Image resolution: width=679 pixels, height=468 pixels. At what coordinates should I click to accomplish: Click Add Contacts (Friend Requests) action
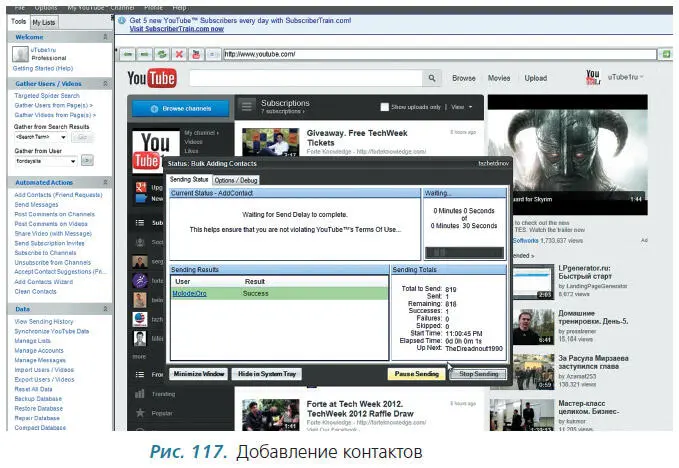click(x=58, y=195)
